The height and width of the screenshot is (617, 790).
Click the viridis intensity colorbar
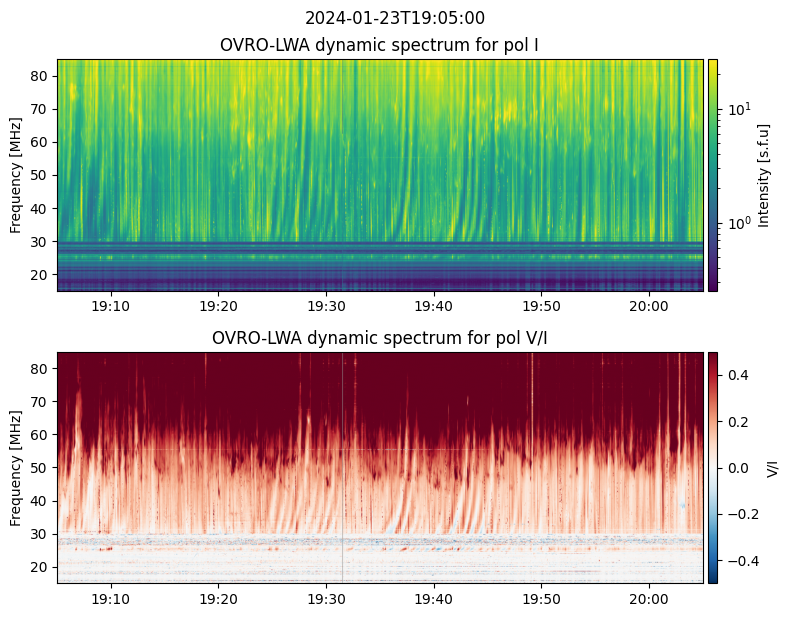(x=713, y=175)
